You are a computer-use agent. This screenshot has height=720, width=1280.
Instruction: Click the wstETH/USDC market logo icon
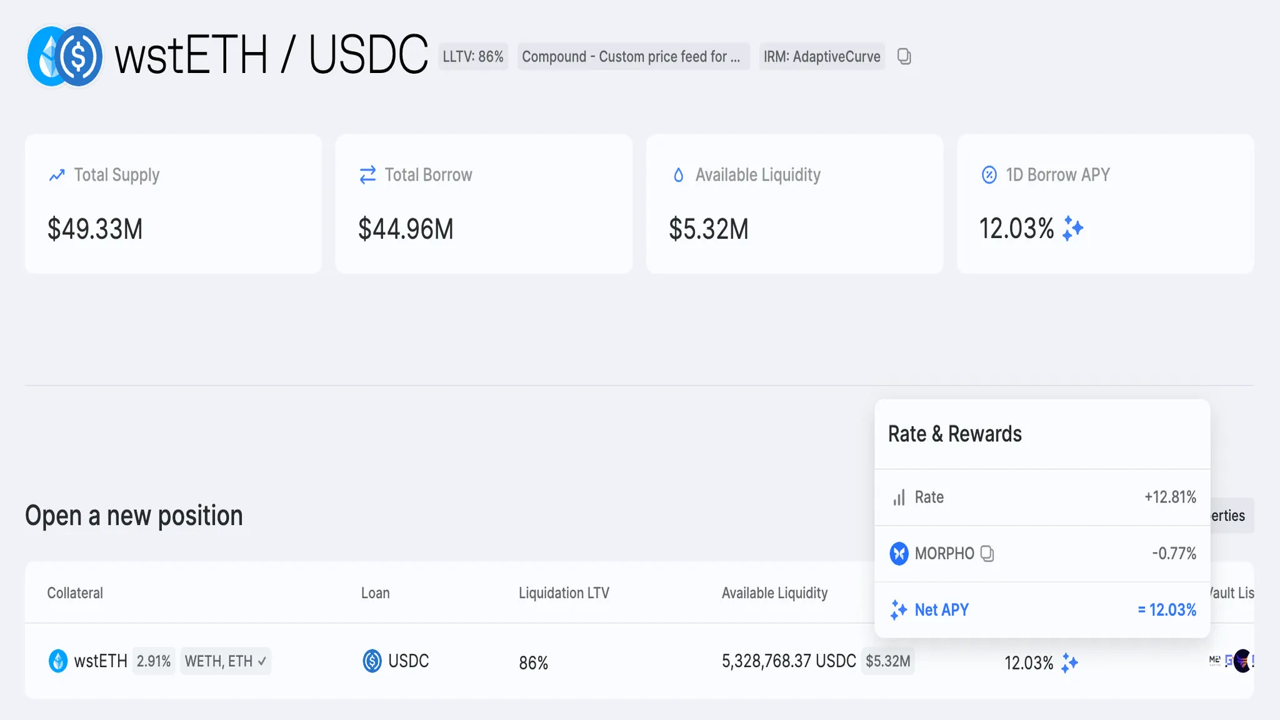coord(65,56)
